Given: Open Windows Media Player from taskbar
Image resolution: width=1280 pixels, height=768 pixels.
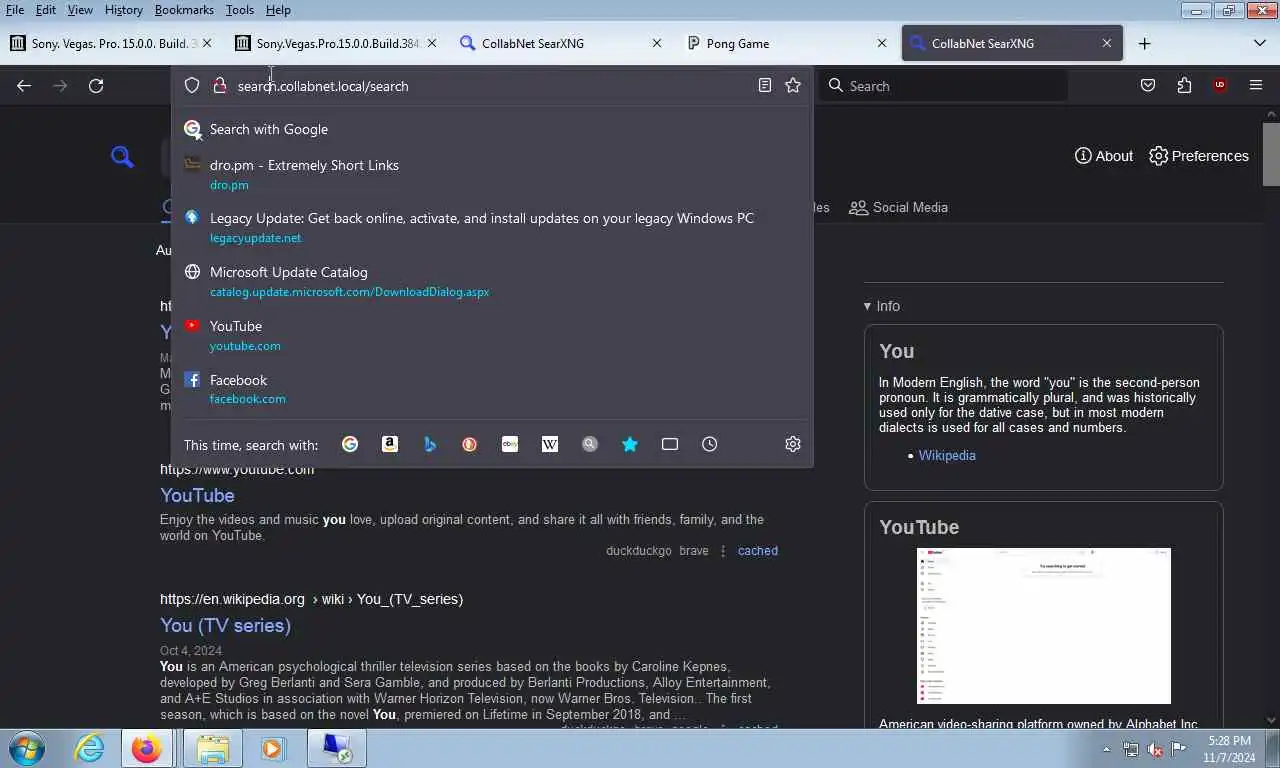Looking at the screenshot, I should [x=272, y=748].
